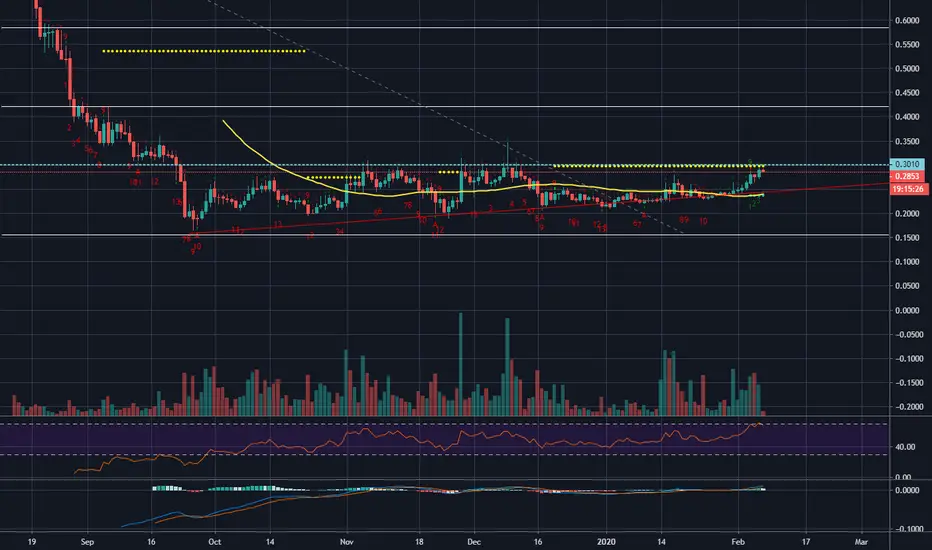Click the 2020 label on time axis
Image resolution: width=932 pixels, height=550 pixels.
tap(606, 542)
